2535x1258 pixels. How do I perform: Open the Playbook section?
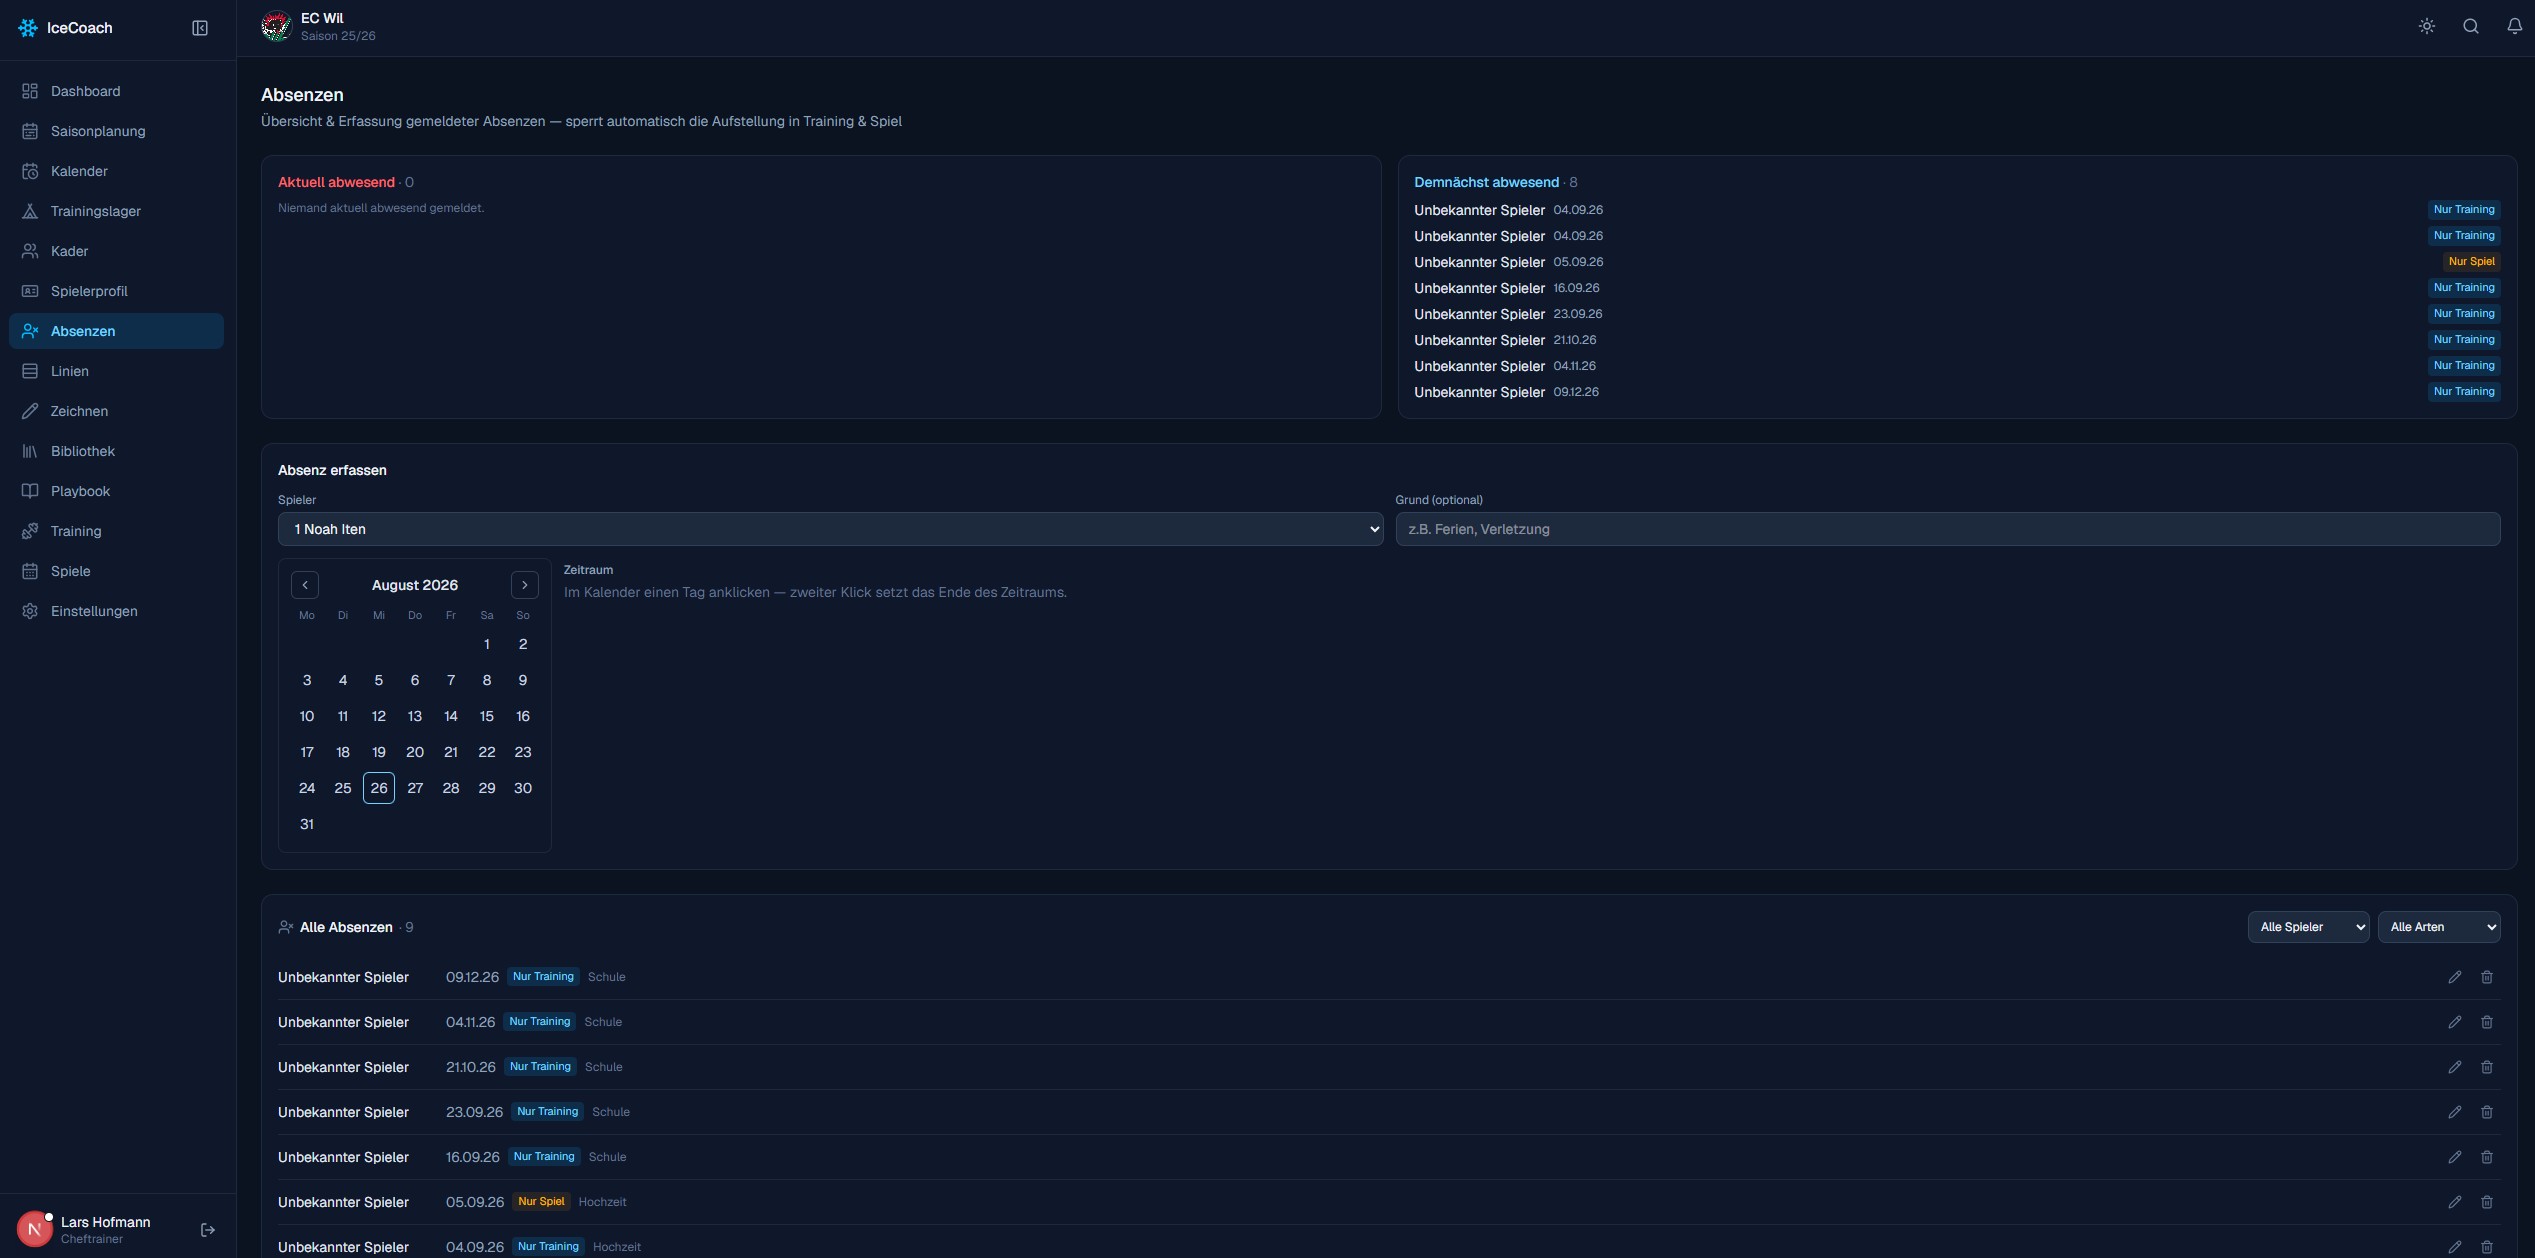coord(116,491)
